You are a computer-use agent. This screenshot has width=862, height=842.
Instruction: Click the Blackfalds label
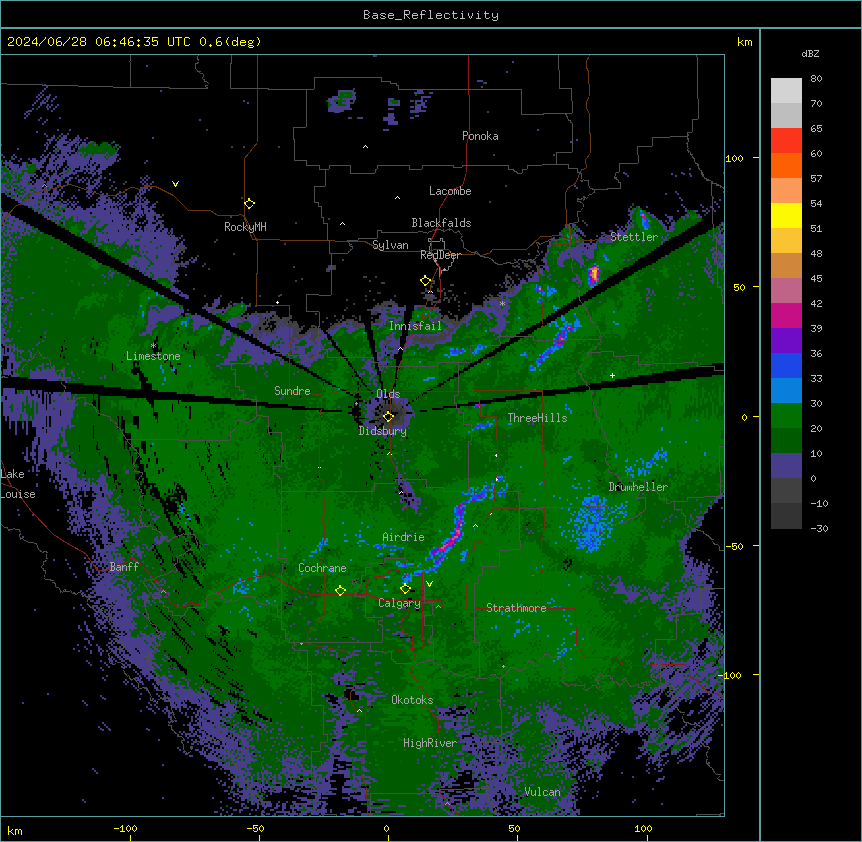pyautogui.click(x=441, y=223)
